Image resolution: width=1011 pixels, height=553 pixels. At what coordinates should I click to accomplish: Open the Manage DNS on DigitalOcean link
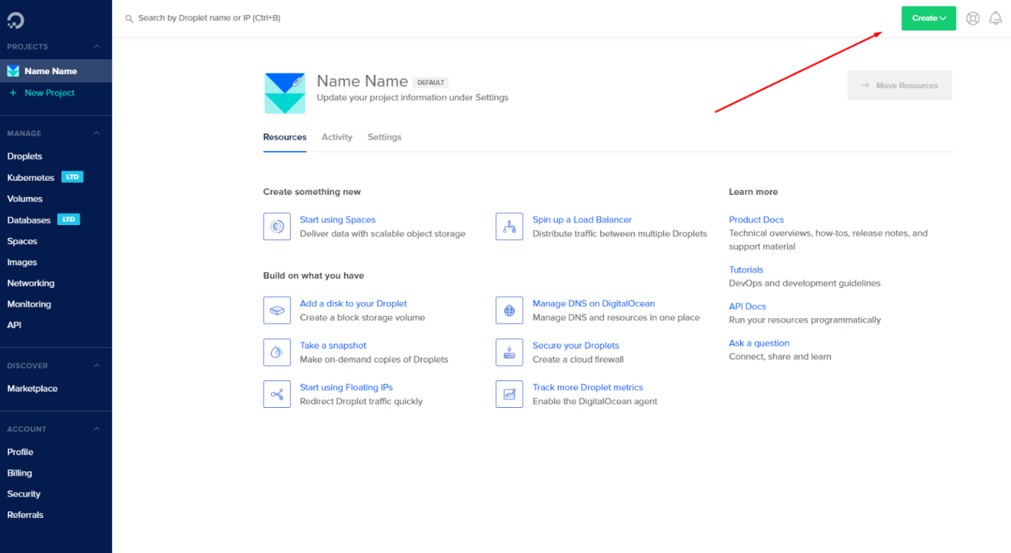pyautogui.click(x=593, y=304)
